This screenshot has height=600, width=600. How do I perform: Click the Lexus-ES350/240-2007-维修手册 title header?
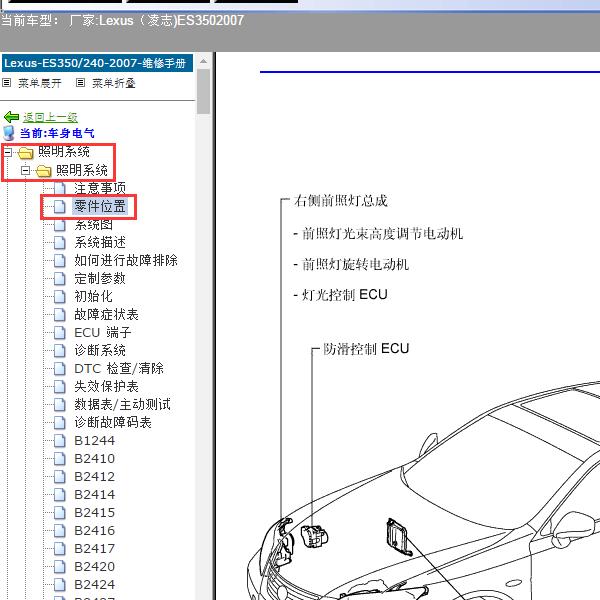97,63
